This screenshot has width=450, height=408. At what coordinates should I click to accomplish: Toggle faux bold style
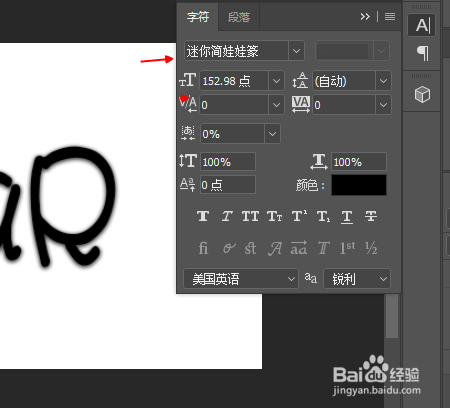point(203,216)
